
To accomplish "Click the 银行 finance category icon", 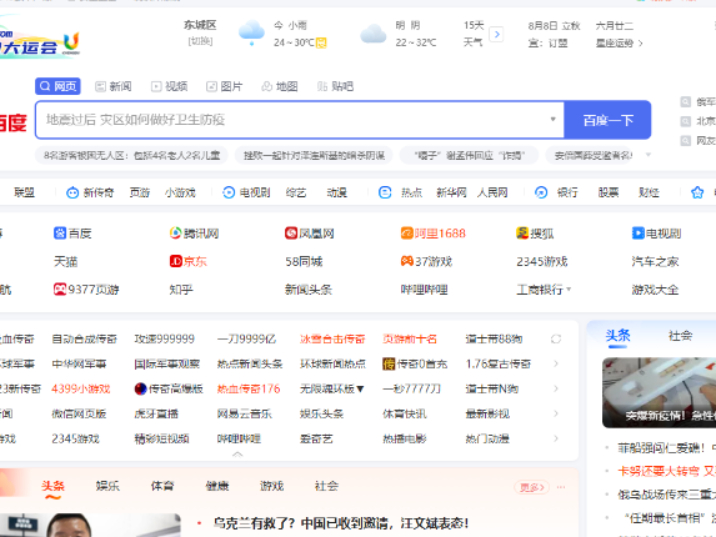I will pyautogui.click(x=541, y=193).
